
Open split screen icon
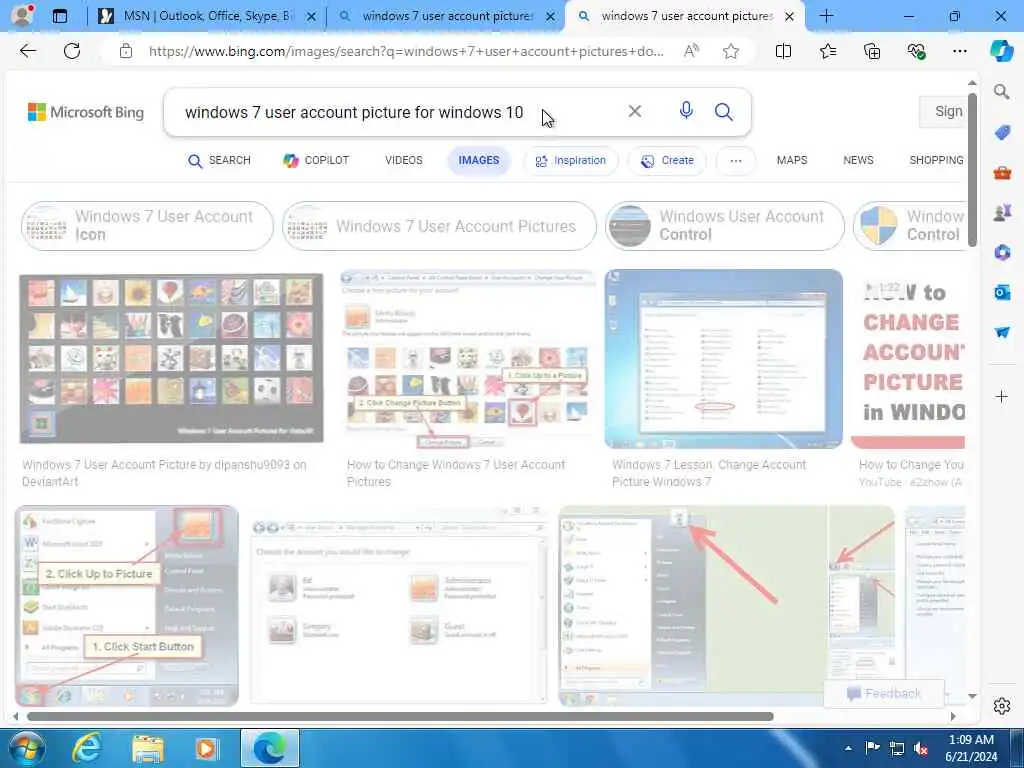(783, 51)
